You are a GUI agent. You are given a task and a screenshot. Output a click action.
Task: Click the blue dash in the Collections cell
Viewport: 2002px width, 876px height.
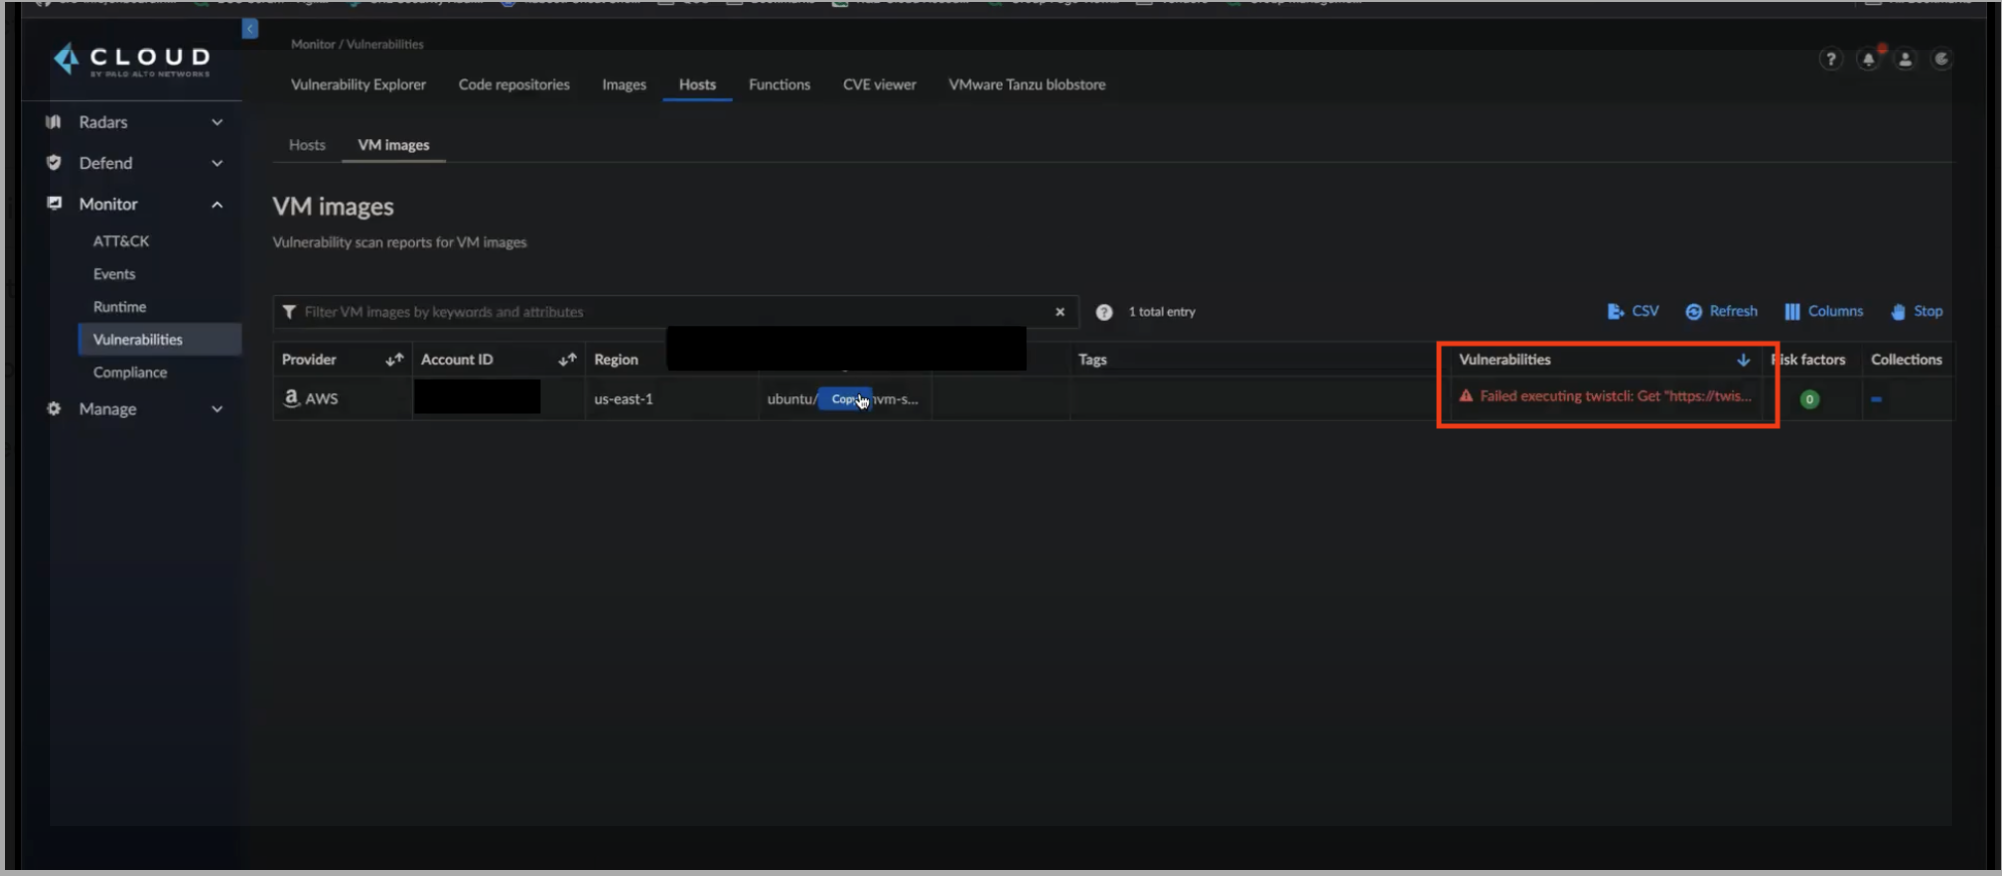(1876, 399)
